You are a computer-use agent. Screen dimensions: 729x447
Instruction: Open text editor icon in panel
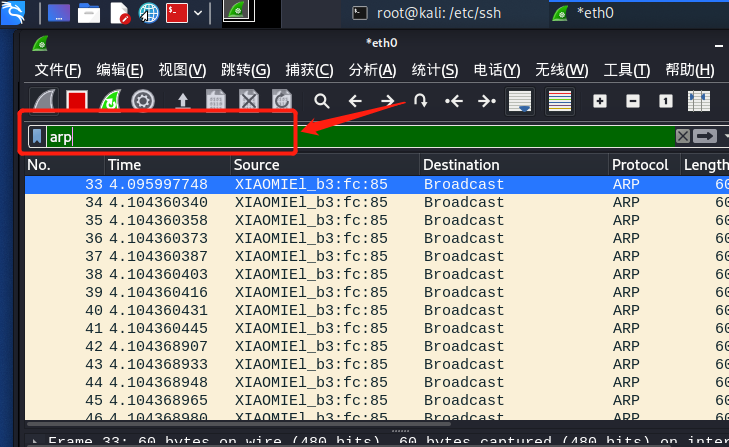pyautogui.click(x=119, y=13)
